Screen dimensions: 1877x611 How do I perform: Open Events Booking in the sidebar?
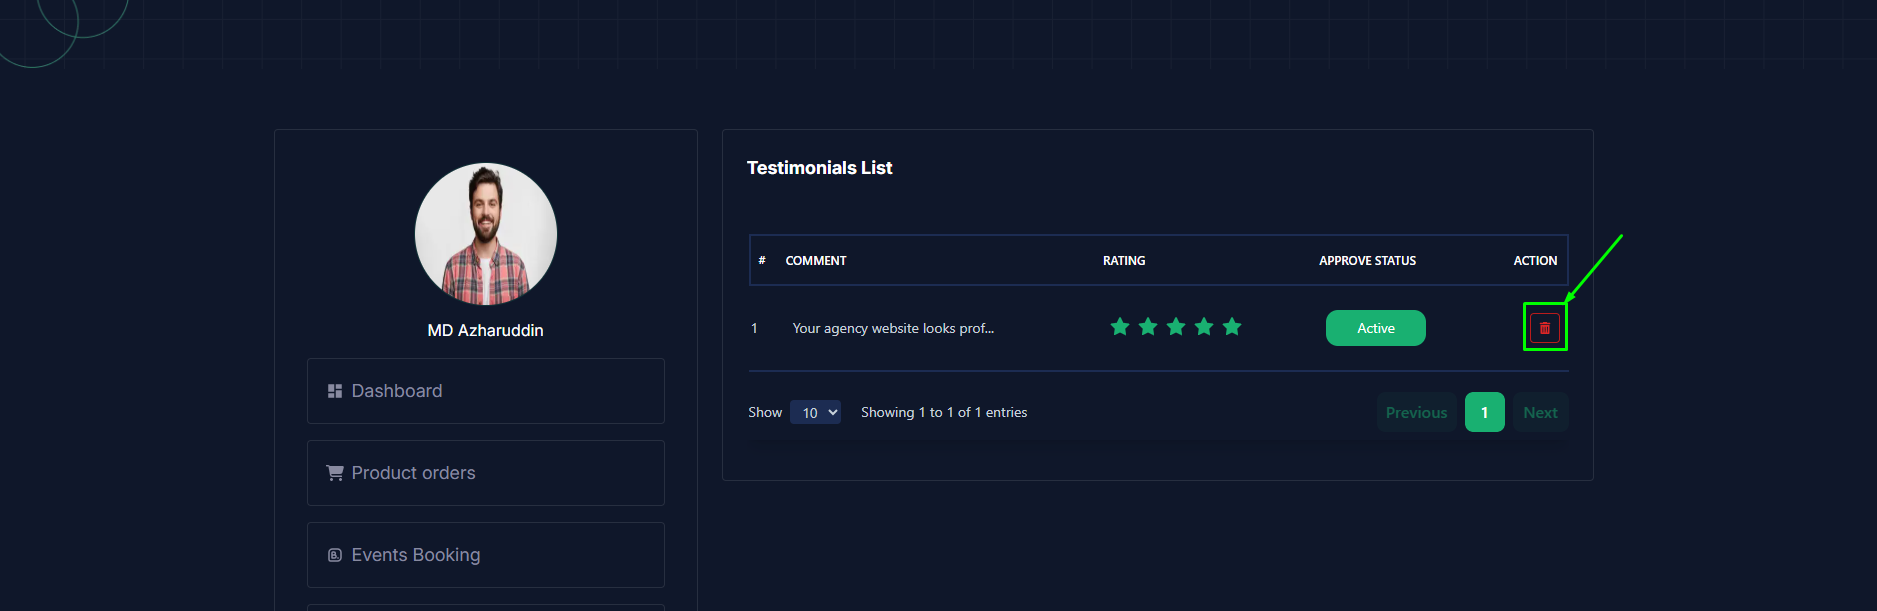pos(486,555)
